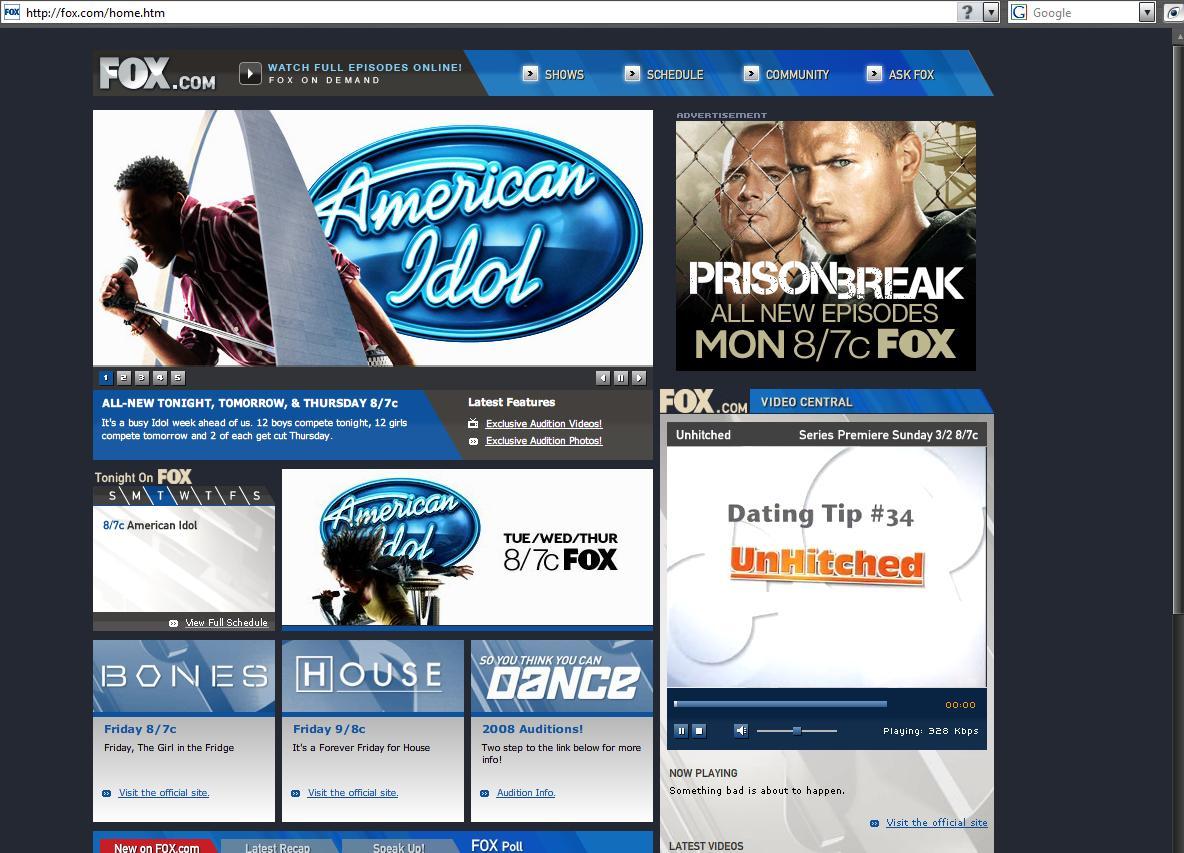Open the Speak Up! tab
1184x853 pixels.
[x=399, y=848]
